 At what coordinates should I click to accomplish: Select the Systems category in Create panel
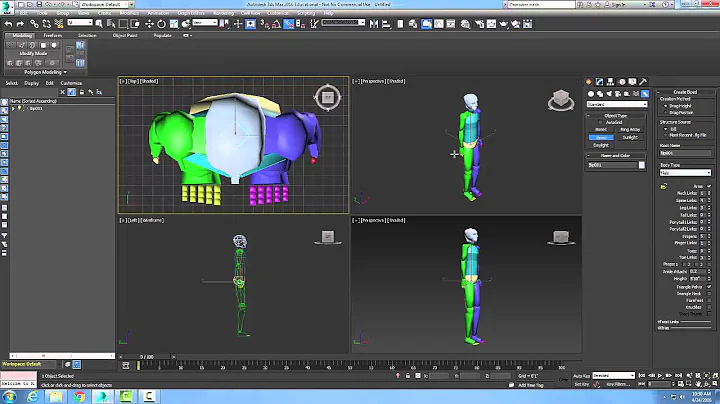(645, 94)
